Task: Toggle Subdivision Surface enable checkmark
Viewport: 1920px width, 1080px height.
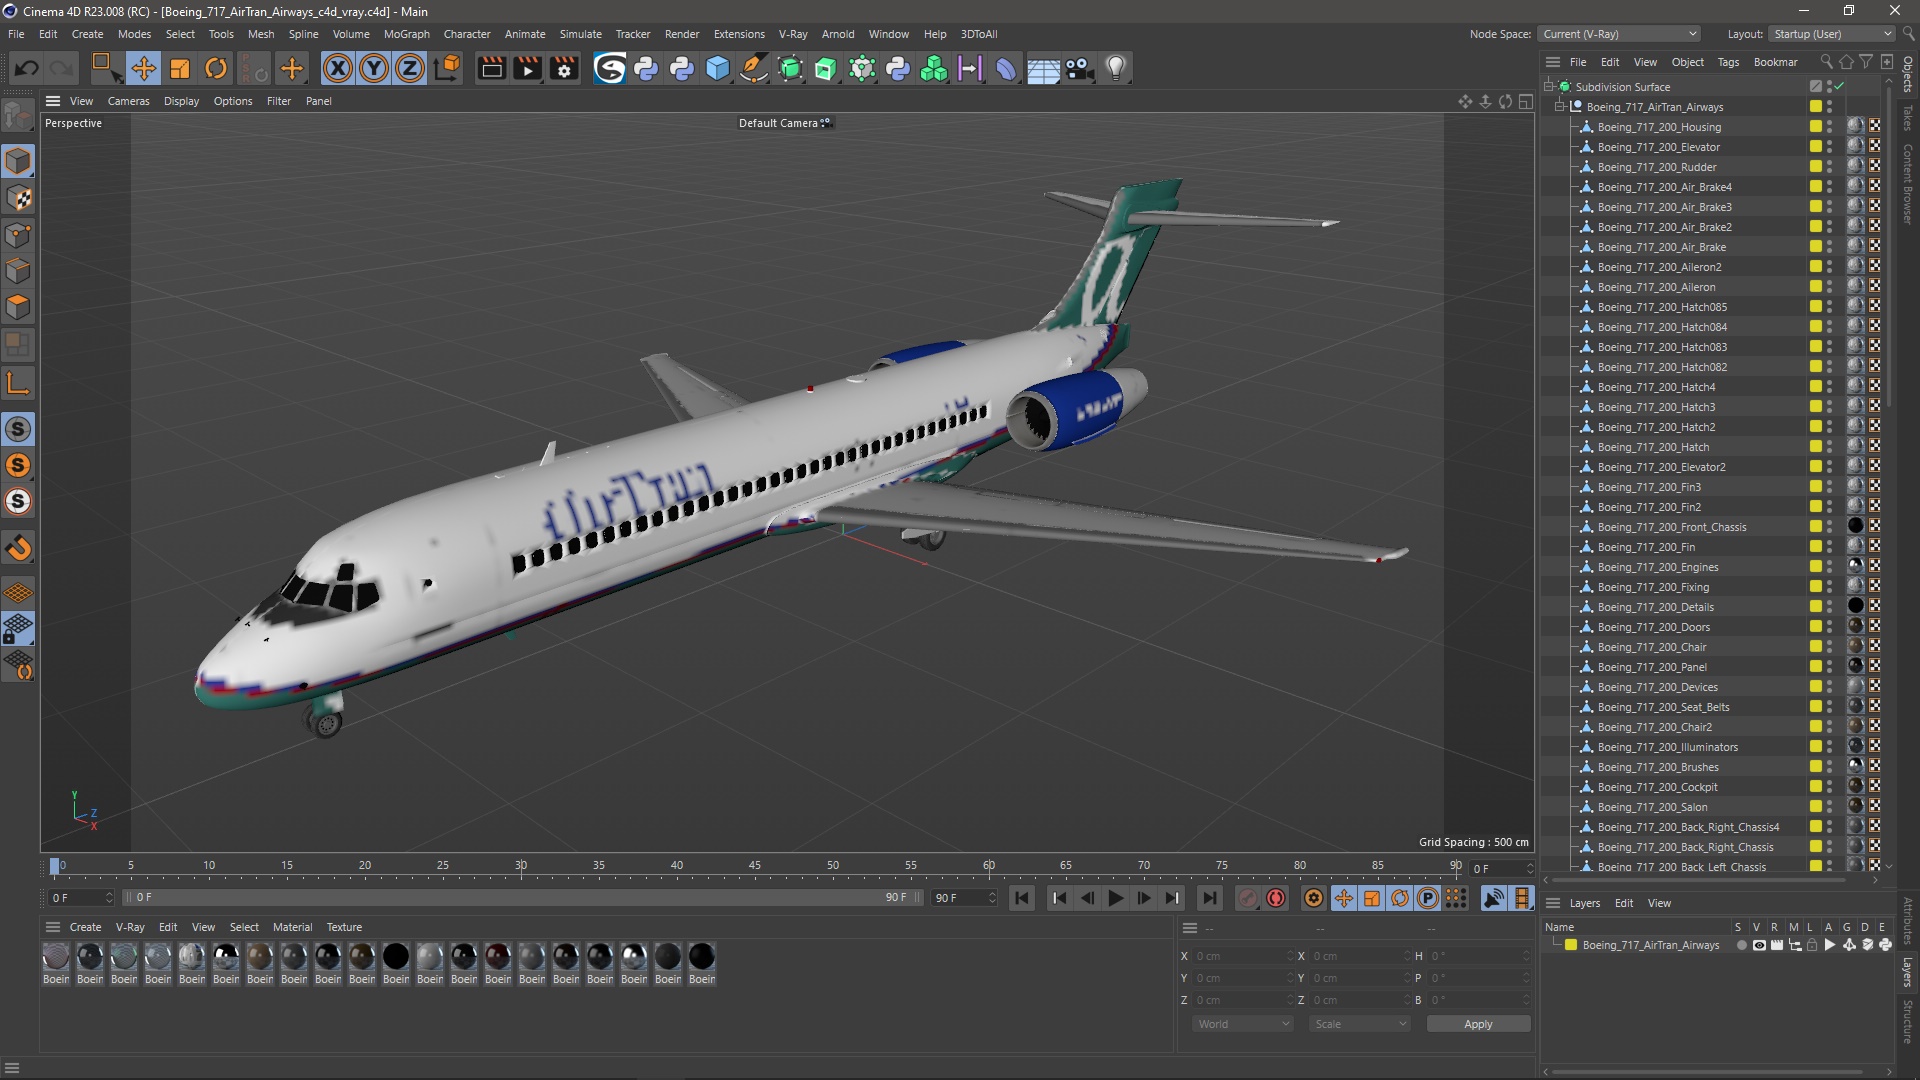Action: click(1839, 87)
